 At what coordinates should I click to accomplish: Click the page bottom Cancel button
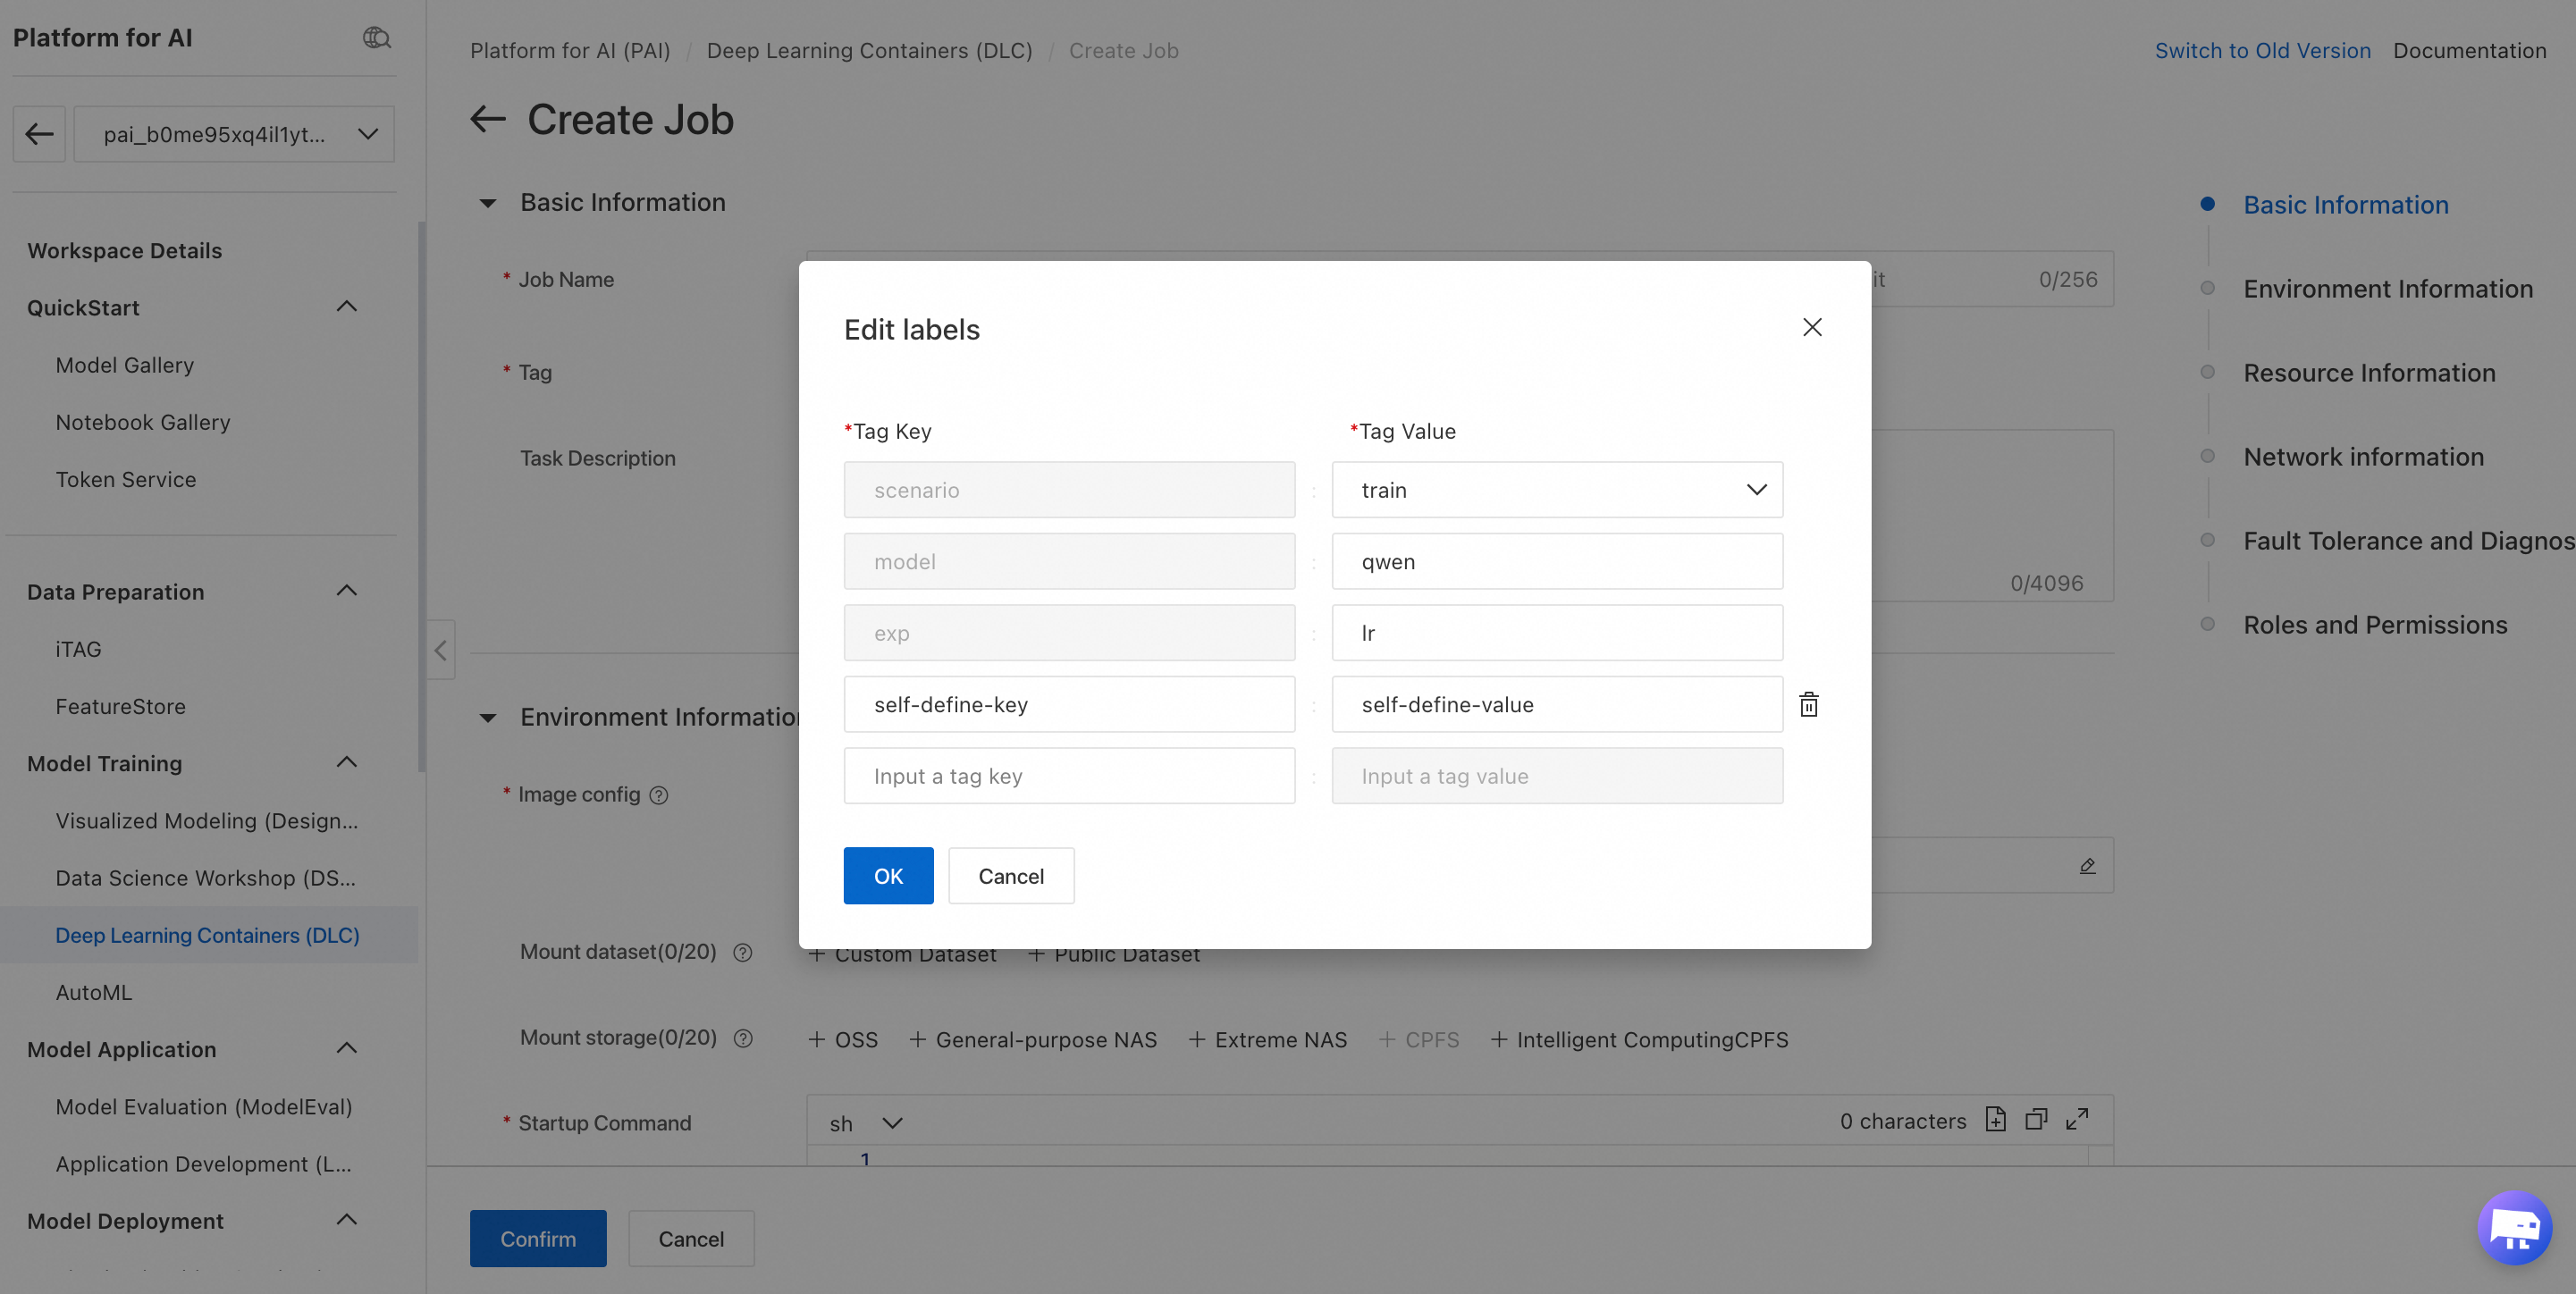[x=691, y=1238]
